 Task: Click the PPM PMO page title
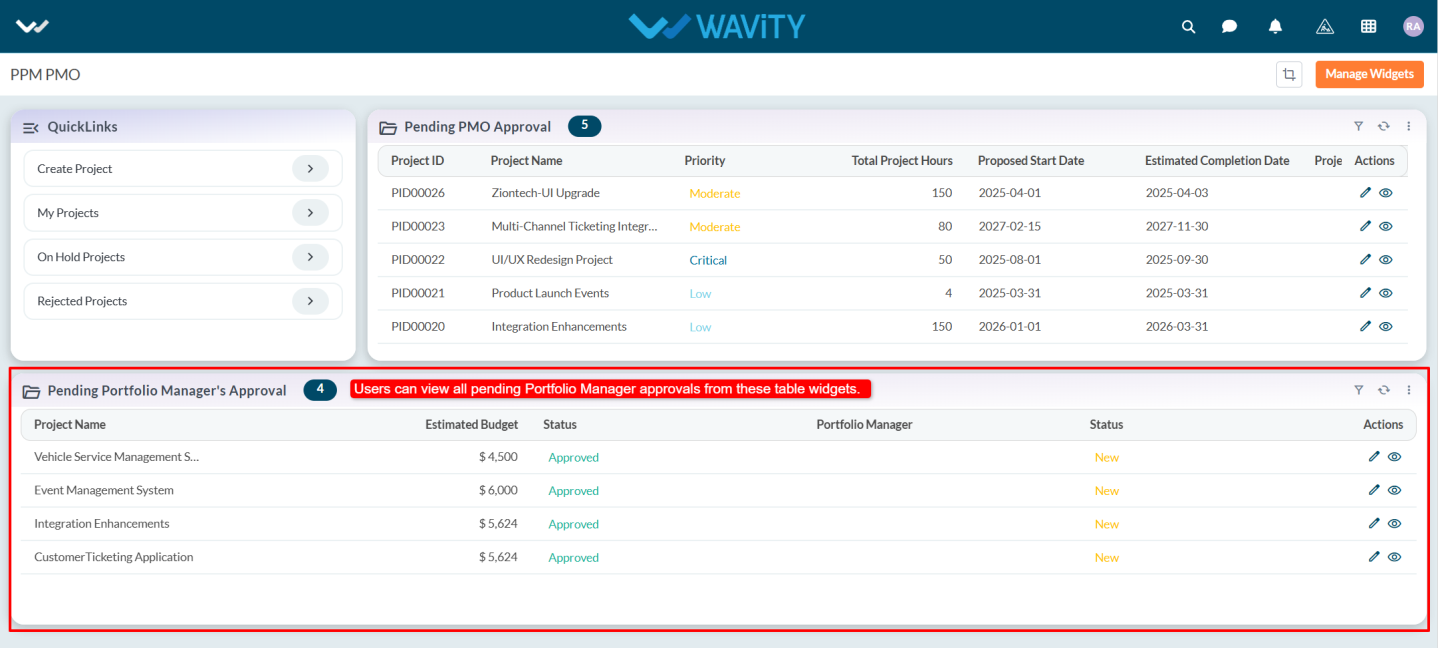(45, 74)
